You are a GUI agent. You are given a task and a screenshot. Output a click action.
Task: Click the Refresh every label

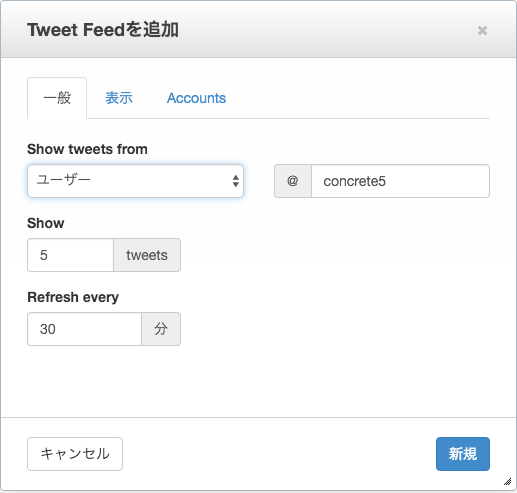[x=73, y=297]
